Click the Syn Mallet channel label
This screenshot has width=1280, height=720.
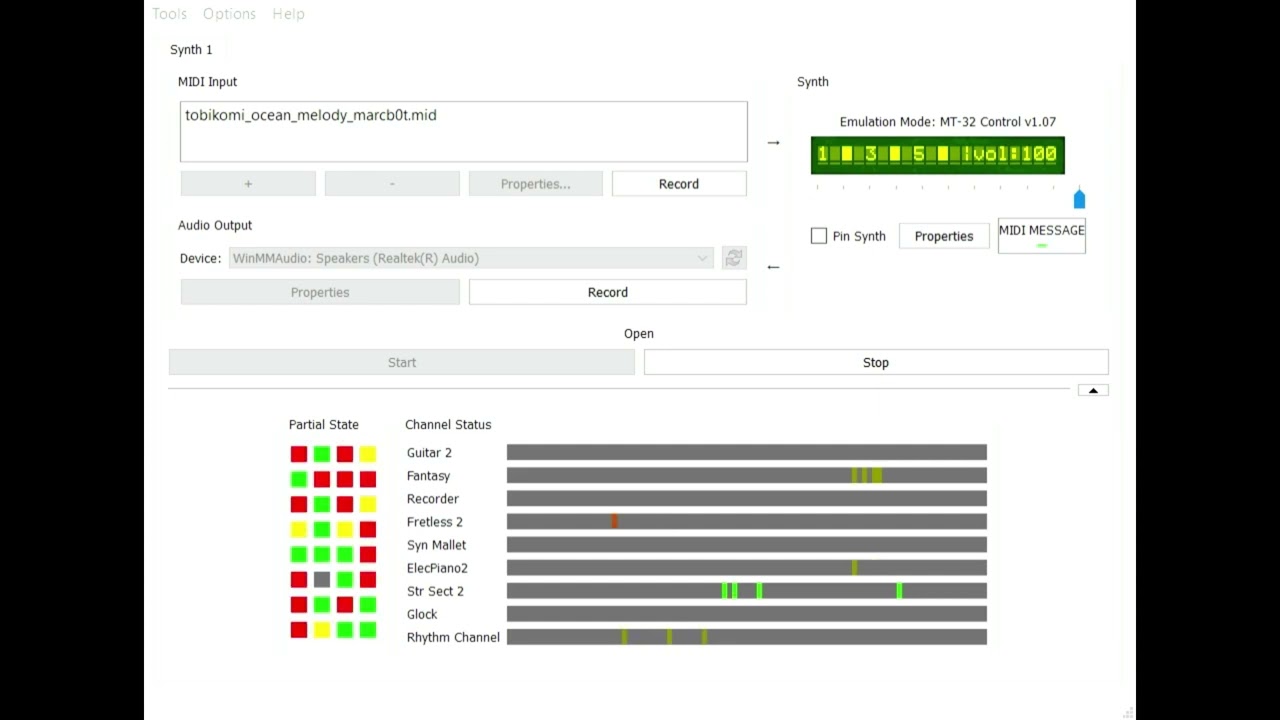436,545
